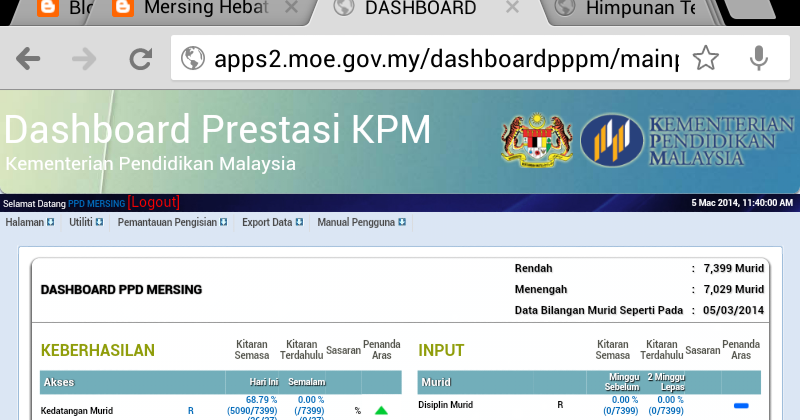Screen dimensions: 800x420
Task: Click the 68.79 % attendance value
Action: pos(261,400)
